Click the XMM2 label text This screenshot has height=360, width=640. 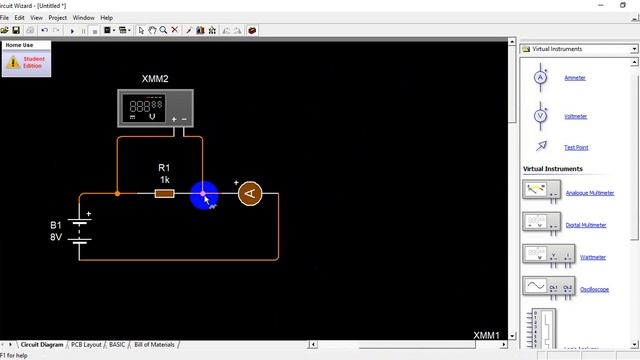click(x=155, y=79)
